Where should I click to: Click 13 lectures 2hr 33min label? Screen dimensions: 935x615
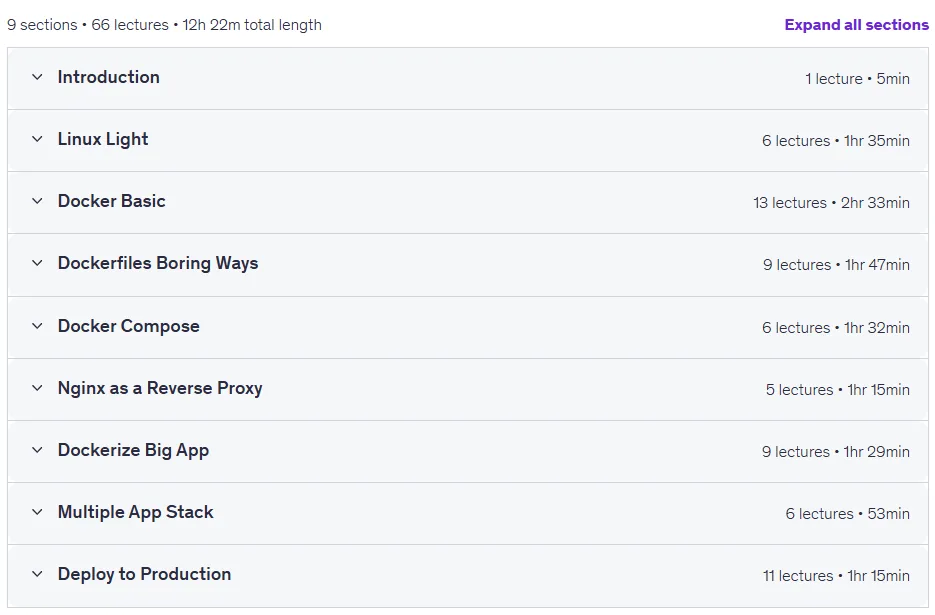tap(831, 203)
